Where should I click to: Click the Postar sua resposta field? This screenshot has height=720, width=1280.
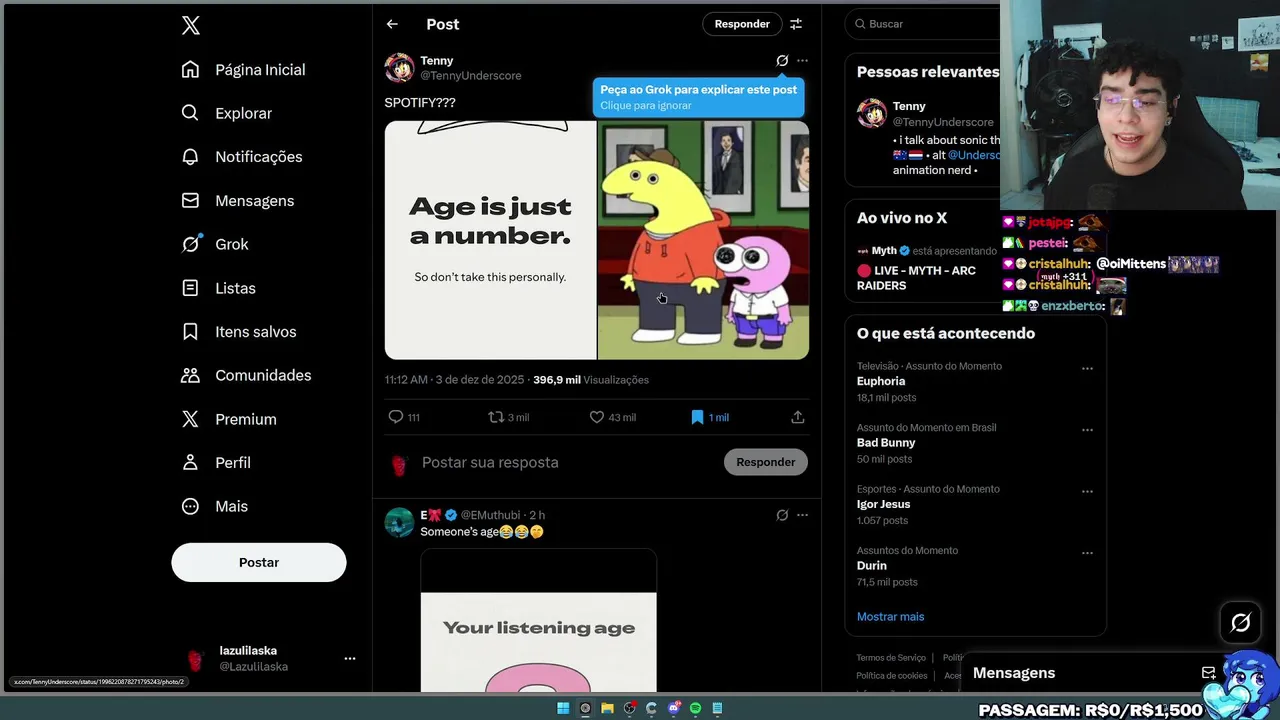565,462
